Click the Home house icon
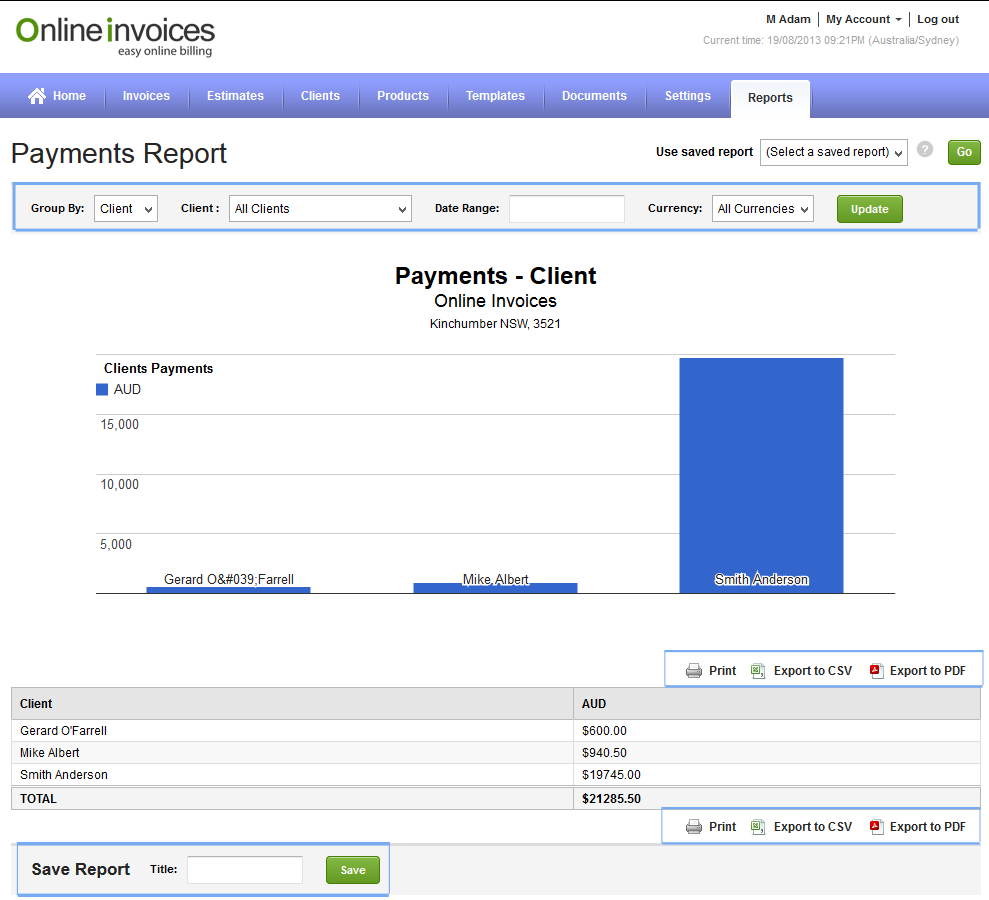This screenshot has width=989, height=900. tap(37, 96)
